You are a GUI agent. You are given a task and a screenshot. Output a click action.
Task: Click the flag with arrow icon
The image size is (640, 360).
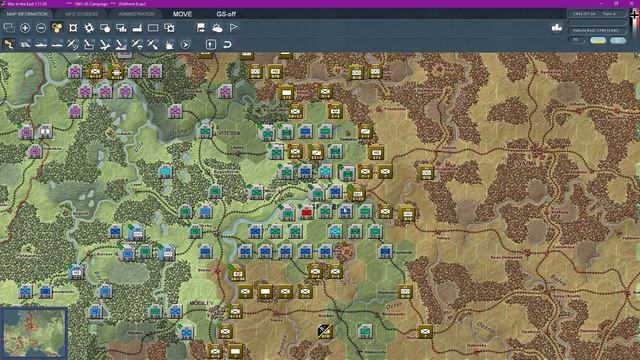pyautogui.click(x=201, y=28)
